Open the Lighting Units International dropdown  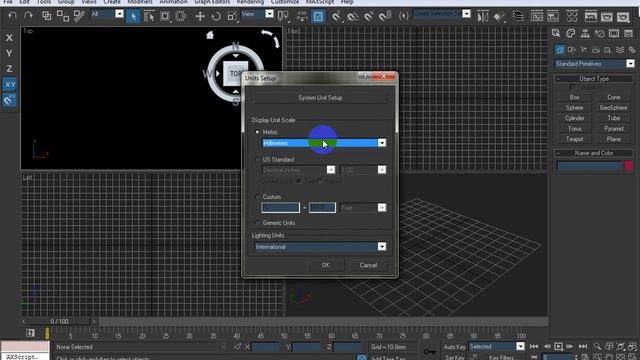[x=320, y=247]
